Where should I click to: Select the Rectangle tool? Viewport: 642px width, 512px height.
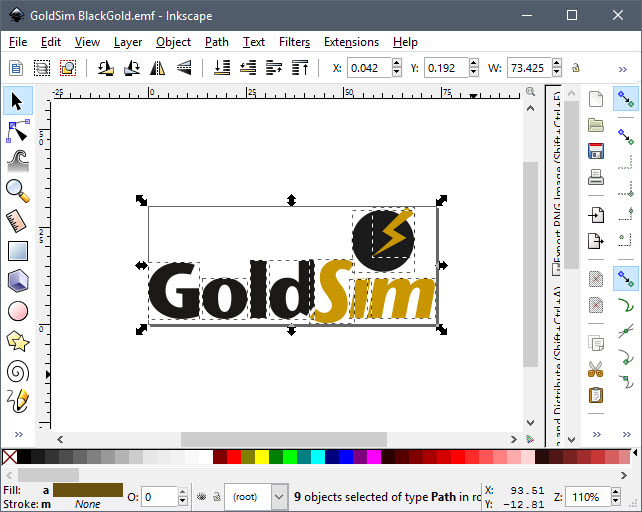(18, 251)
